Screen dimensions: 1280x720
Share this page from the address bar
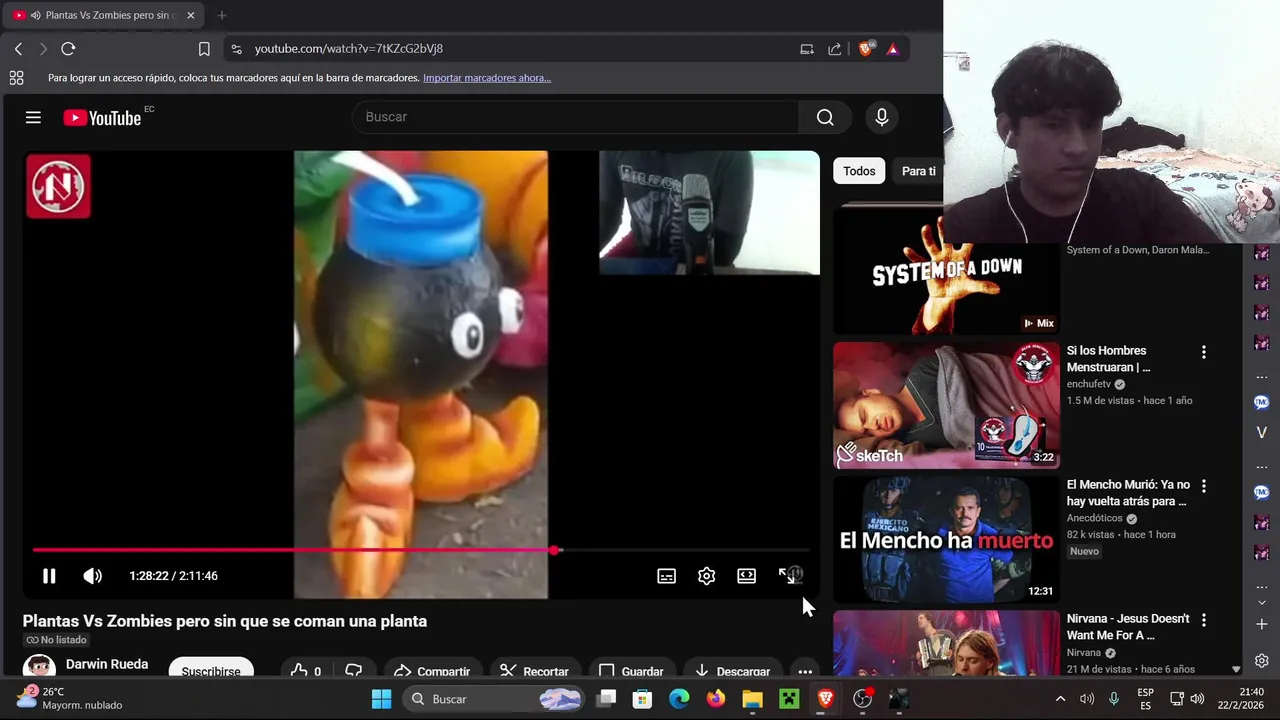tap(835, 48)
